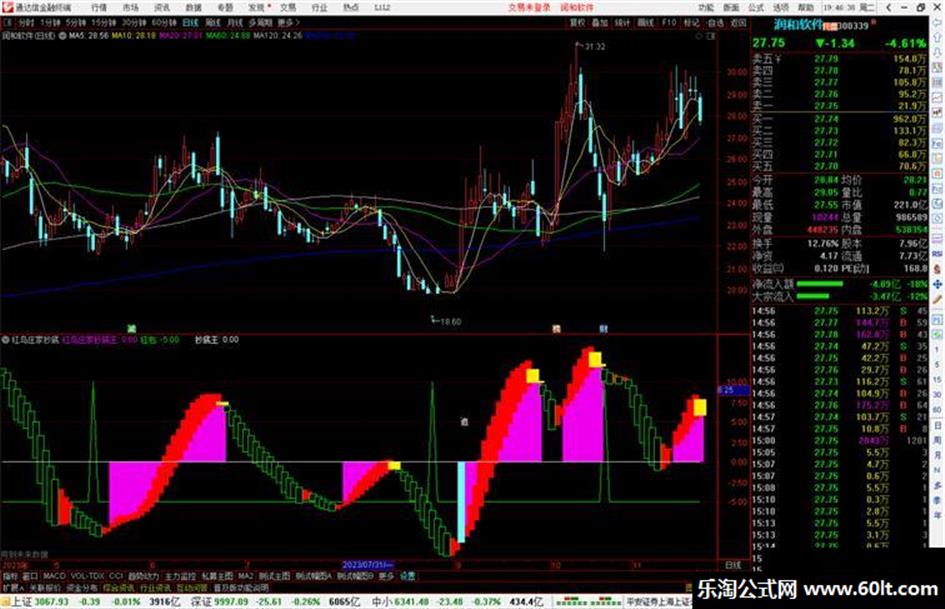
Task: Expand the 更多 periods dropdown
Action: coord(288,22)
